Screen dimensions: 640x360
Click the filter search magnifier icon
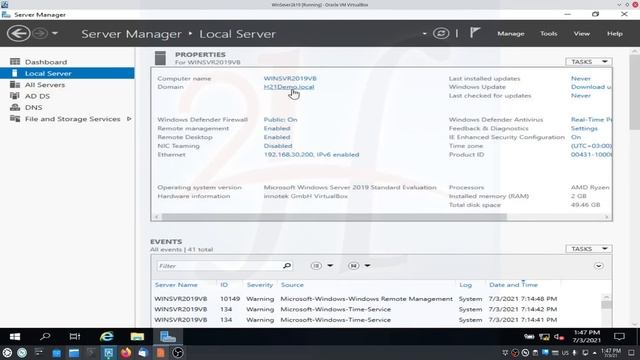pos(287,266)
